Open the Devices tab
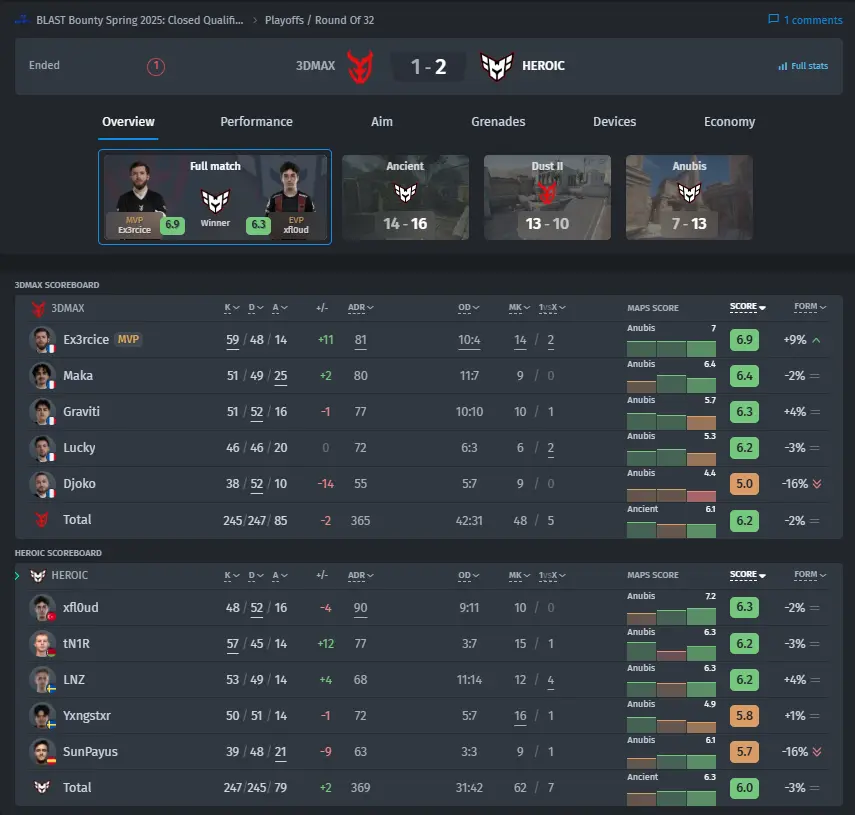Viewport: 855px width, 815px height. click(615, 122)
